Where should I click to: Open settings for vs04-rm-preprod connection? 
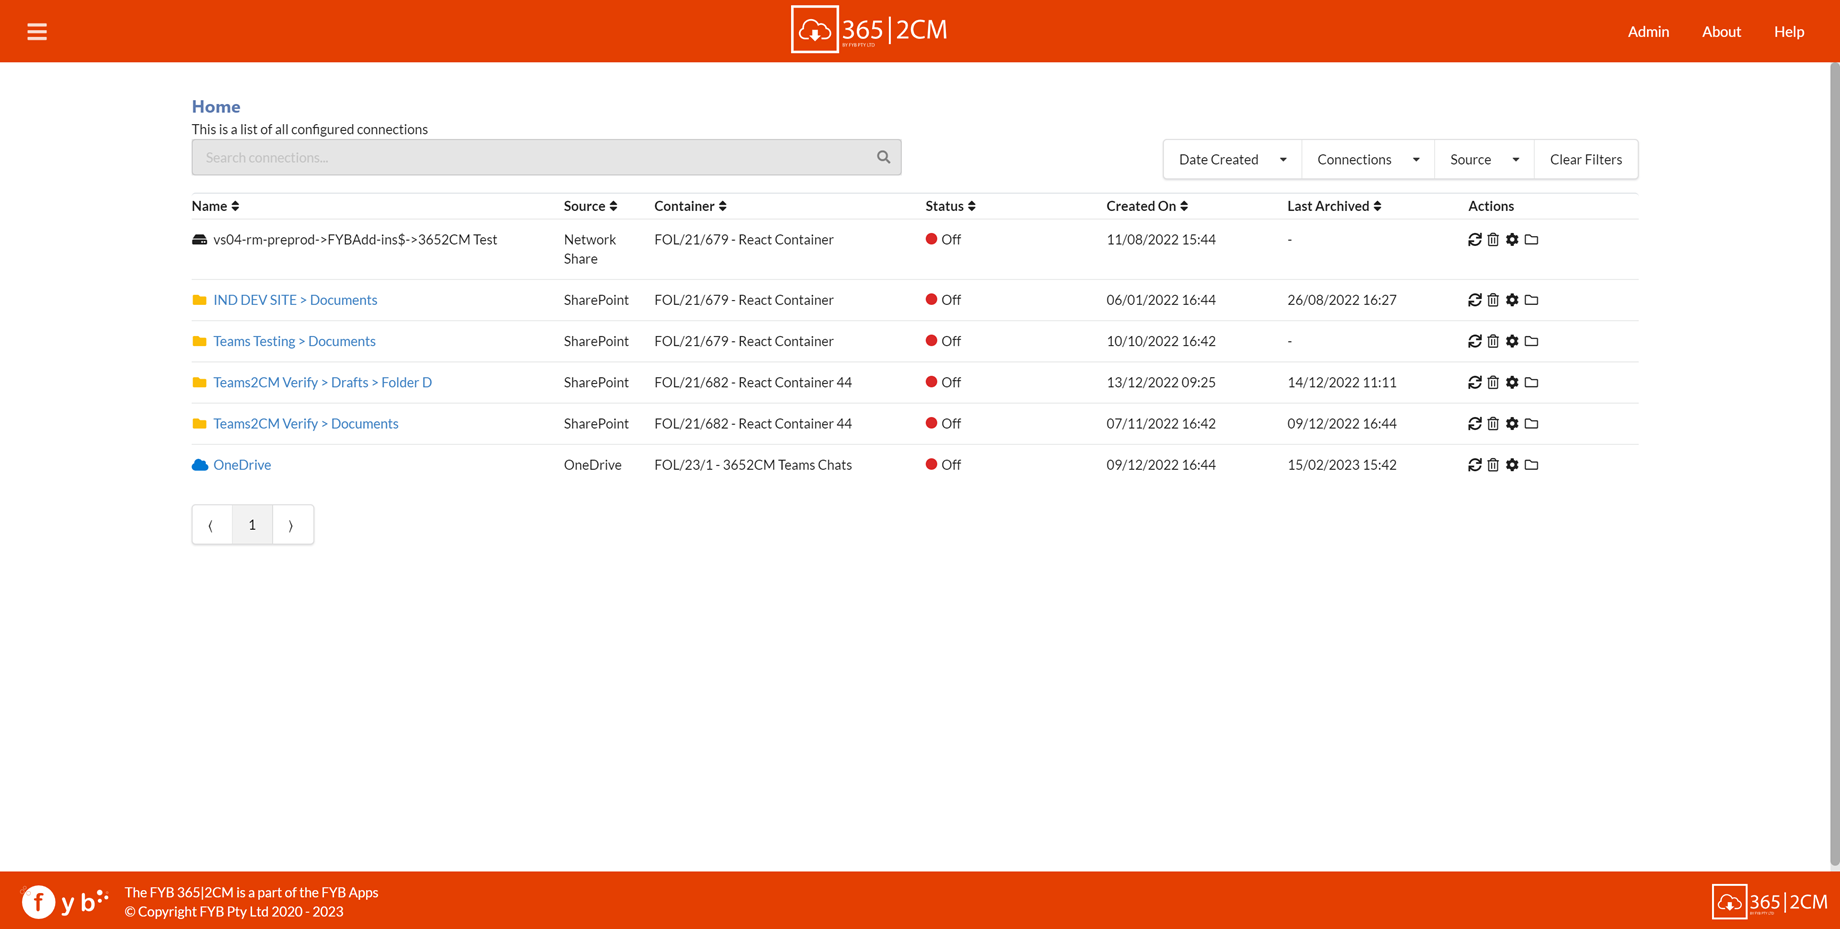pyautogui.click(x=1512, y=240)
